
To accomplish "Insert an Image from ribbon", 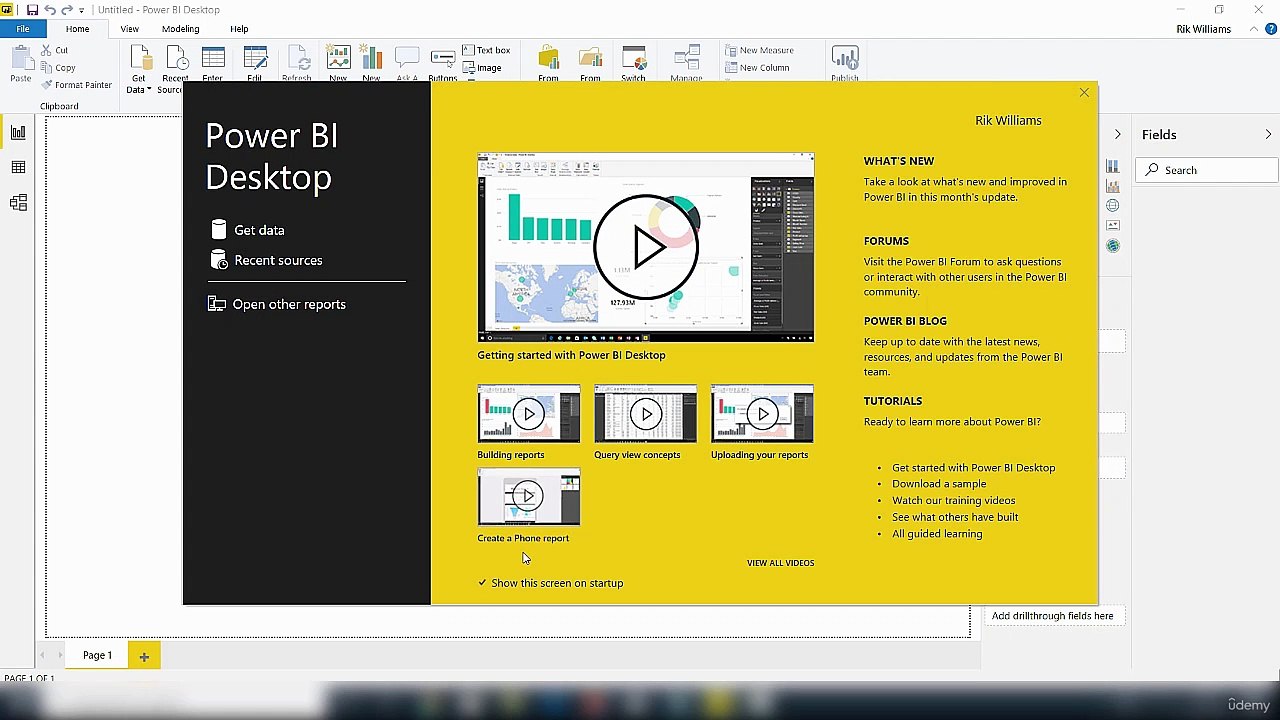I will 482,68.
